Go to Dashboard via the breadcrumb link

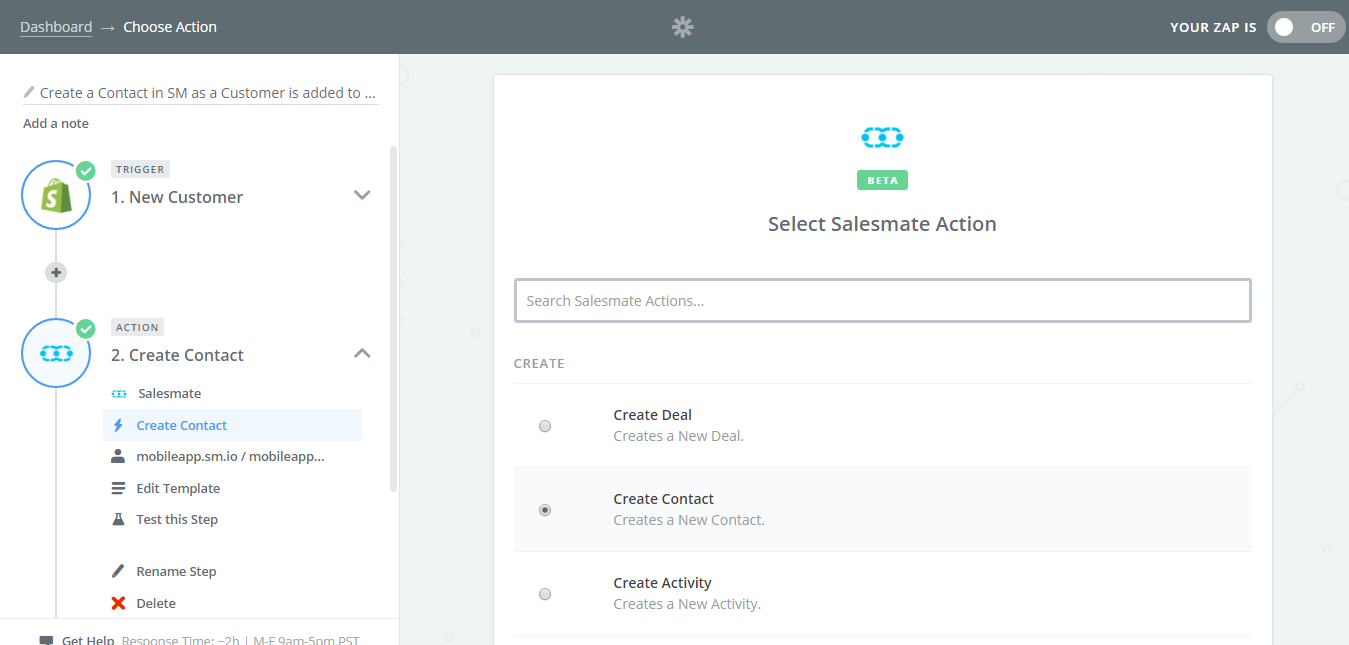56,27
